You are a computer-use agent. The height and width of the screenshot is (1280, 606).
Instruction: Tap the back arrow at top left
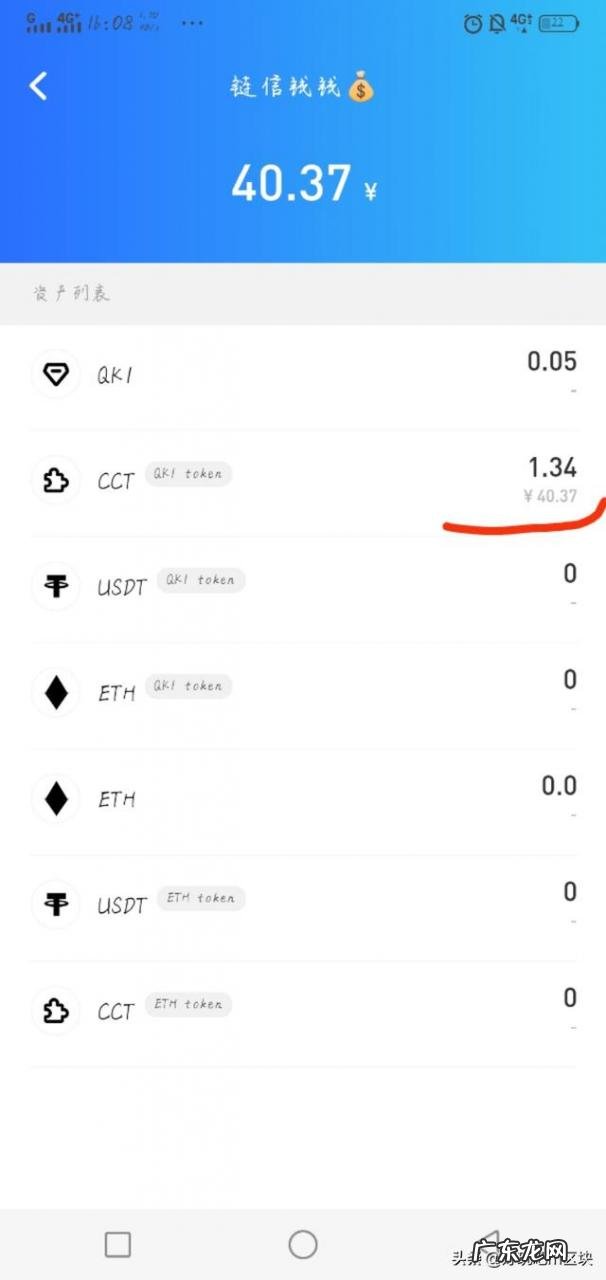pyautogui.click(x=38, y=86)
